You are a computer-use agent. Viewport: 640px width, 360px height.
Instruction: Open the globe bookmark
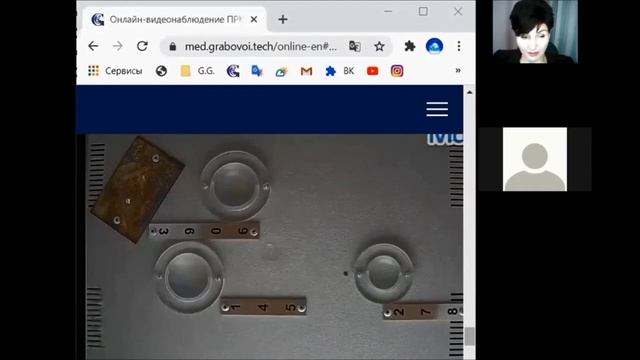(161, 71)
